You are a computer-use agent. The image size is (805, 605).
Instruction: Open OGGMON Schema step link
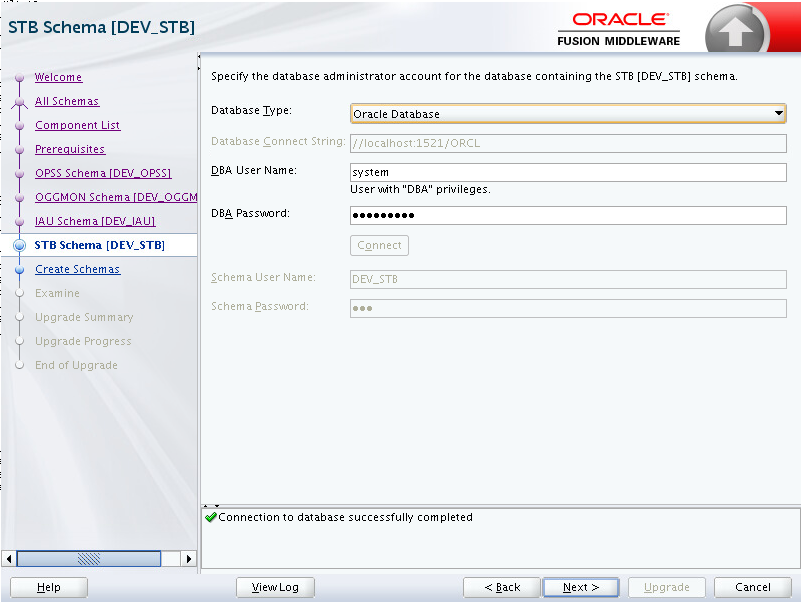pos(116,197)
